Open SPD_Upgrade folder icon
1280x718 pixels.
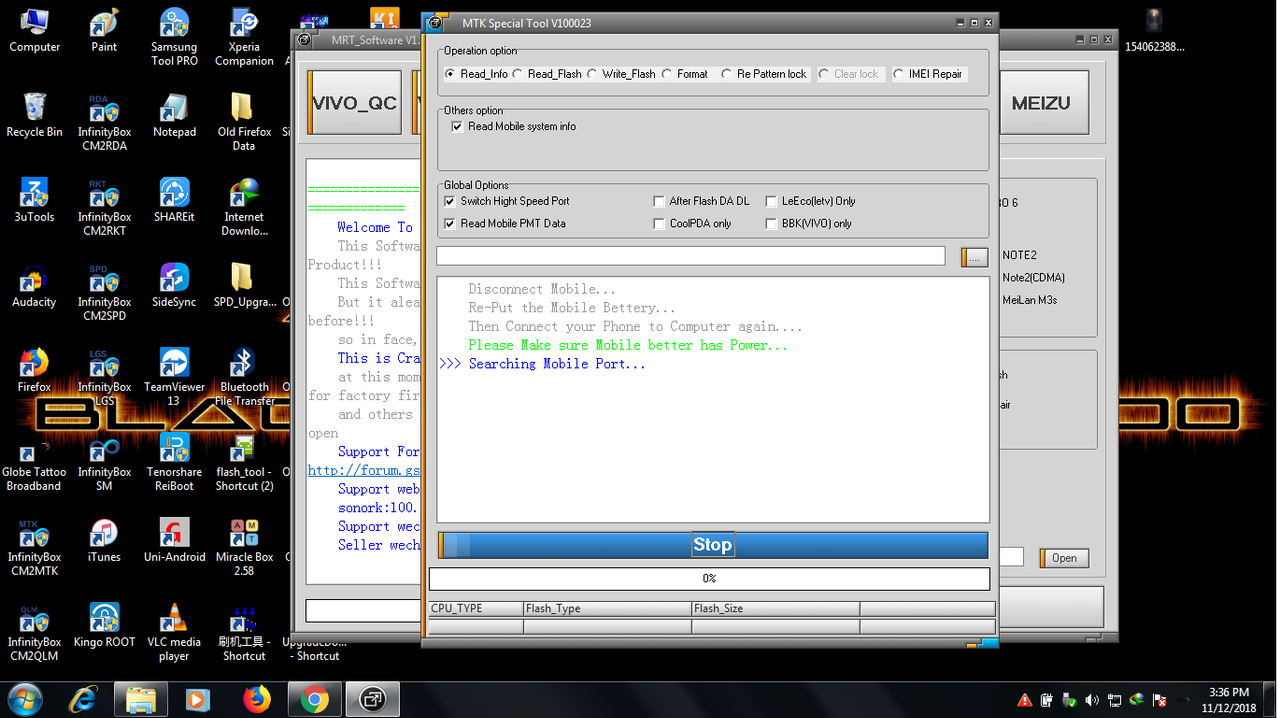click(244, 285)
